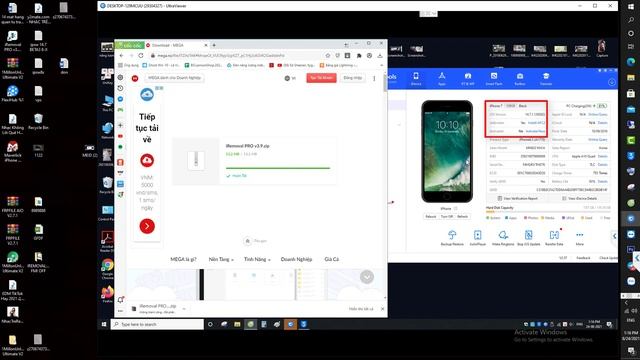
Task: Click Reboot under the iPhone image
Action: (431, 216)
